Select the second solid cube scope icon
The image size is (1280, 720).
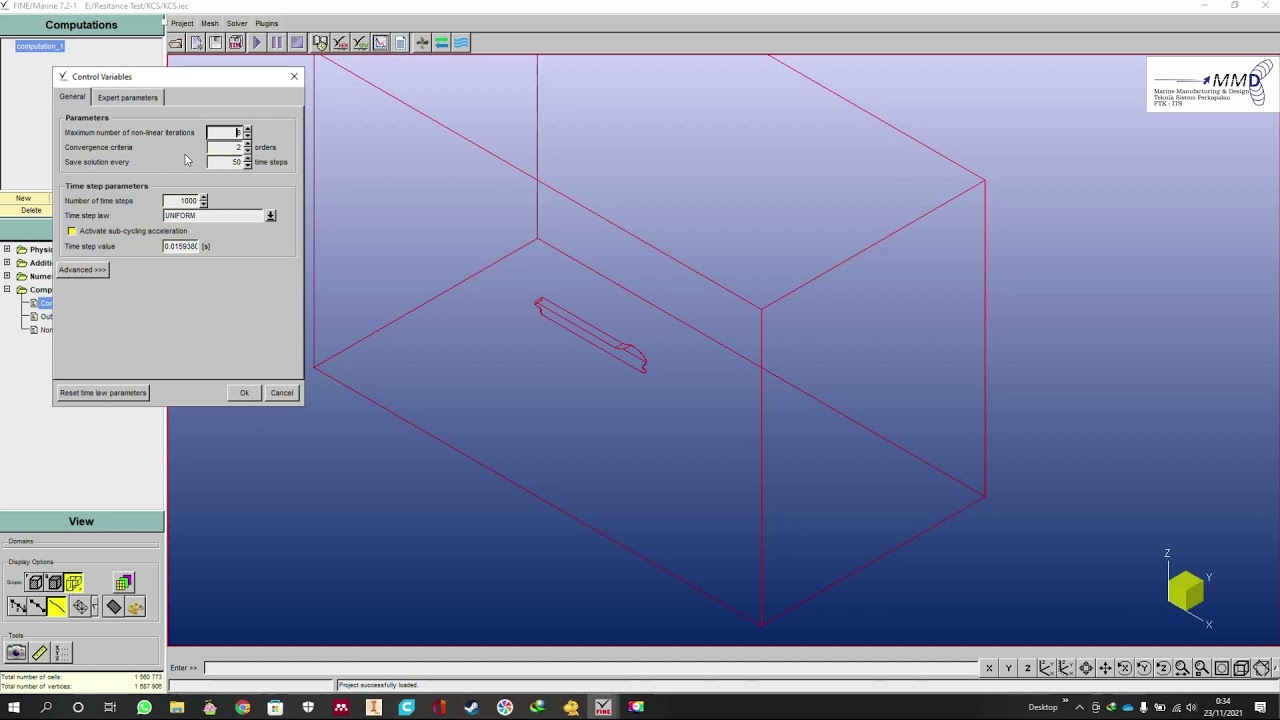point(54,582)
